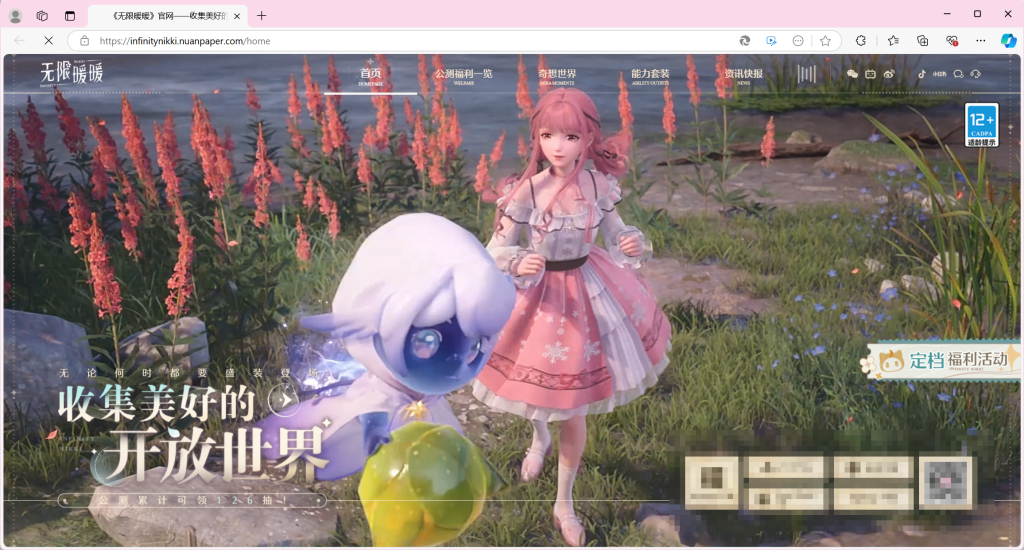Close the 《无限暖暖》官网 tab
The image size is (1024, 550).
237,16
